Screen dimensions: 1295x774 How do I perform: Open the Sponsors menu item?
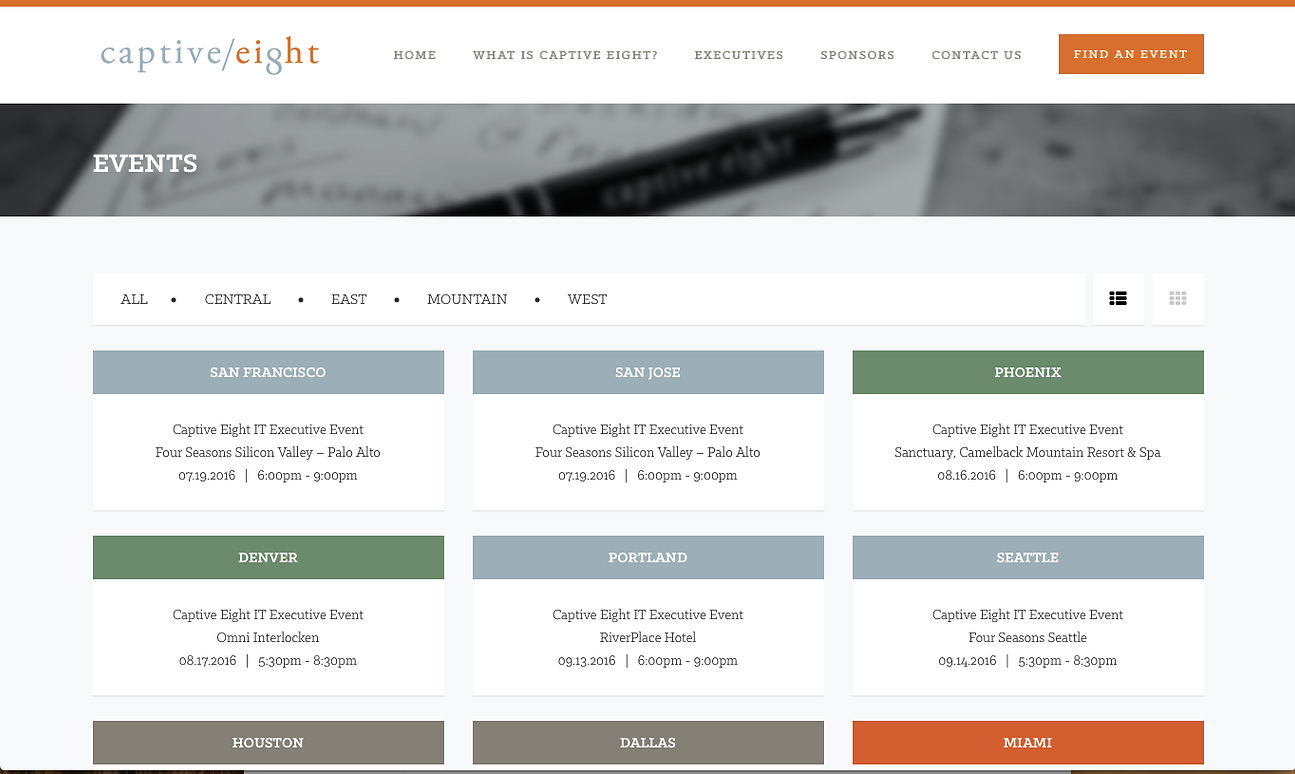(x=857, y=55)
